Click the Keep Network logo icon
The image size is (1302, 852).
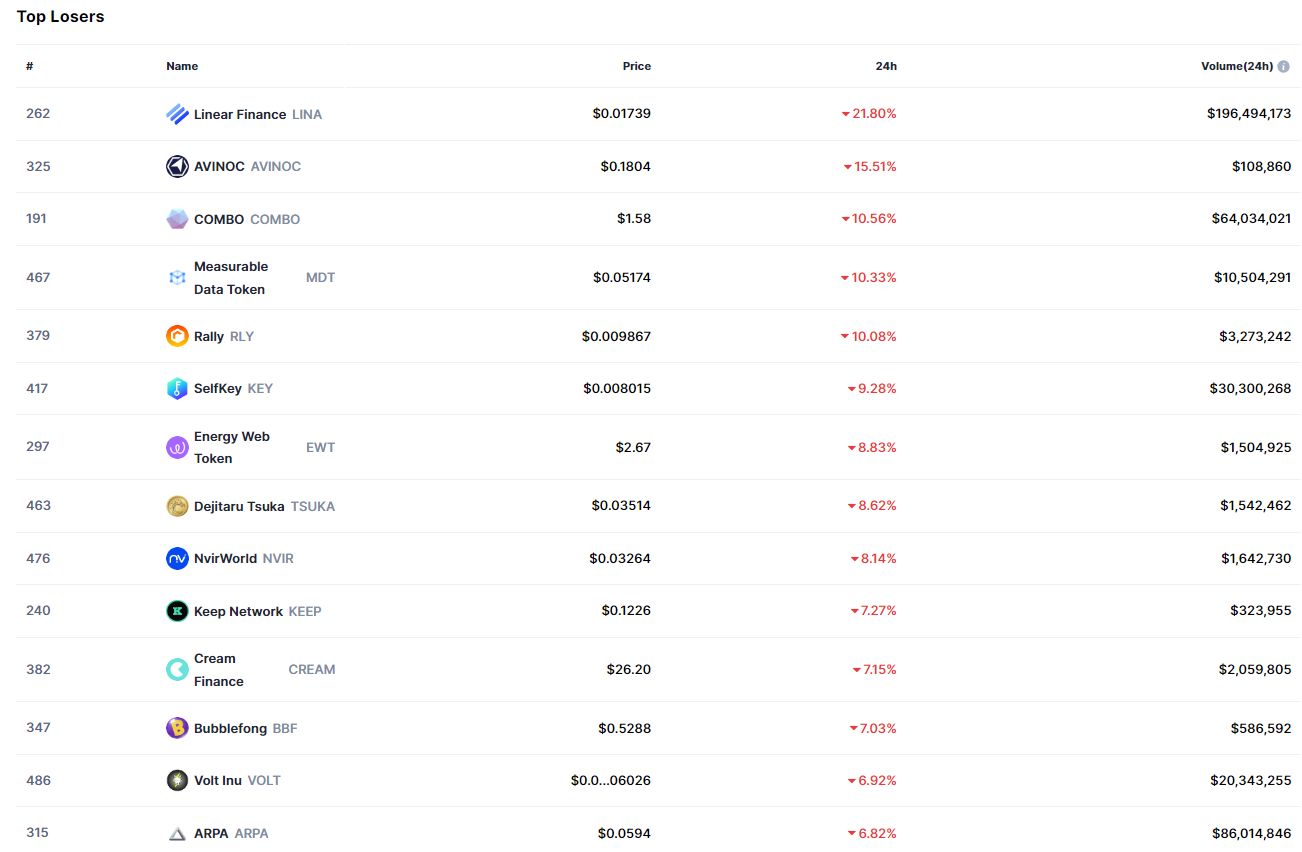(x=177, y=611)
